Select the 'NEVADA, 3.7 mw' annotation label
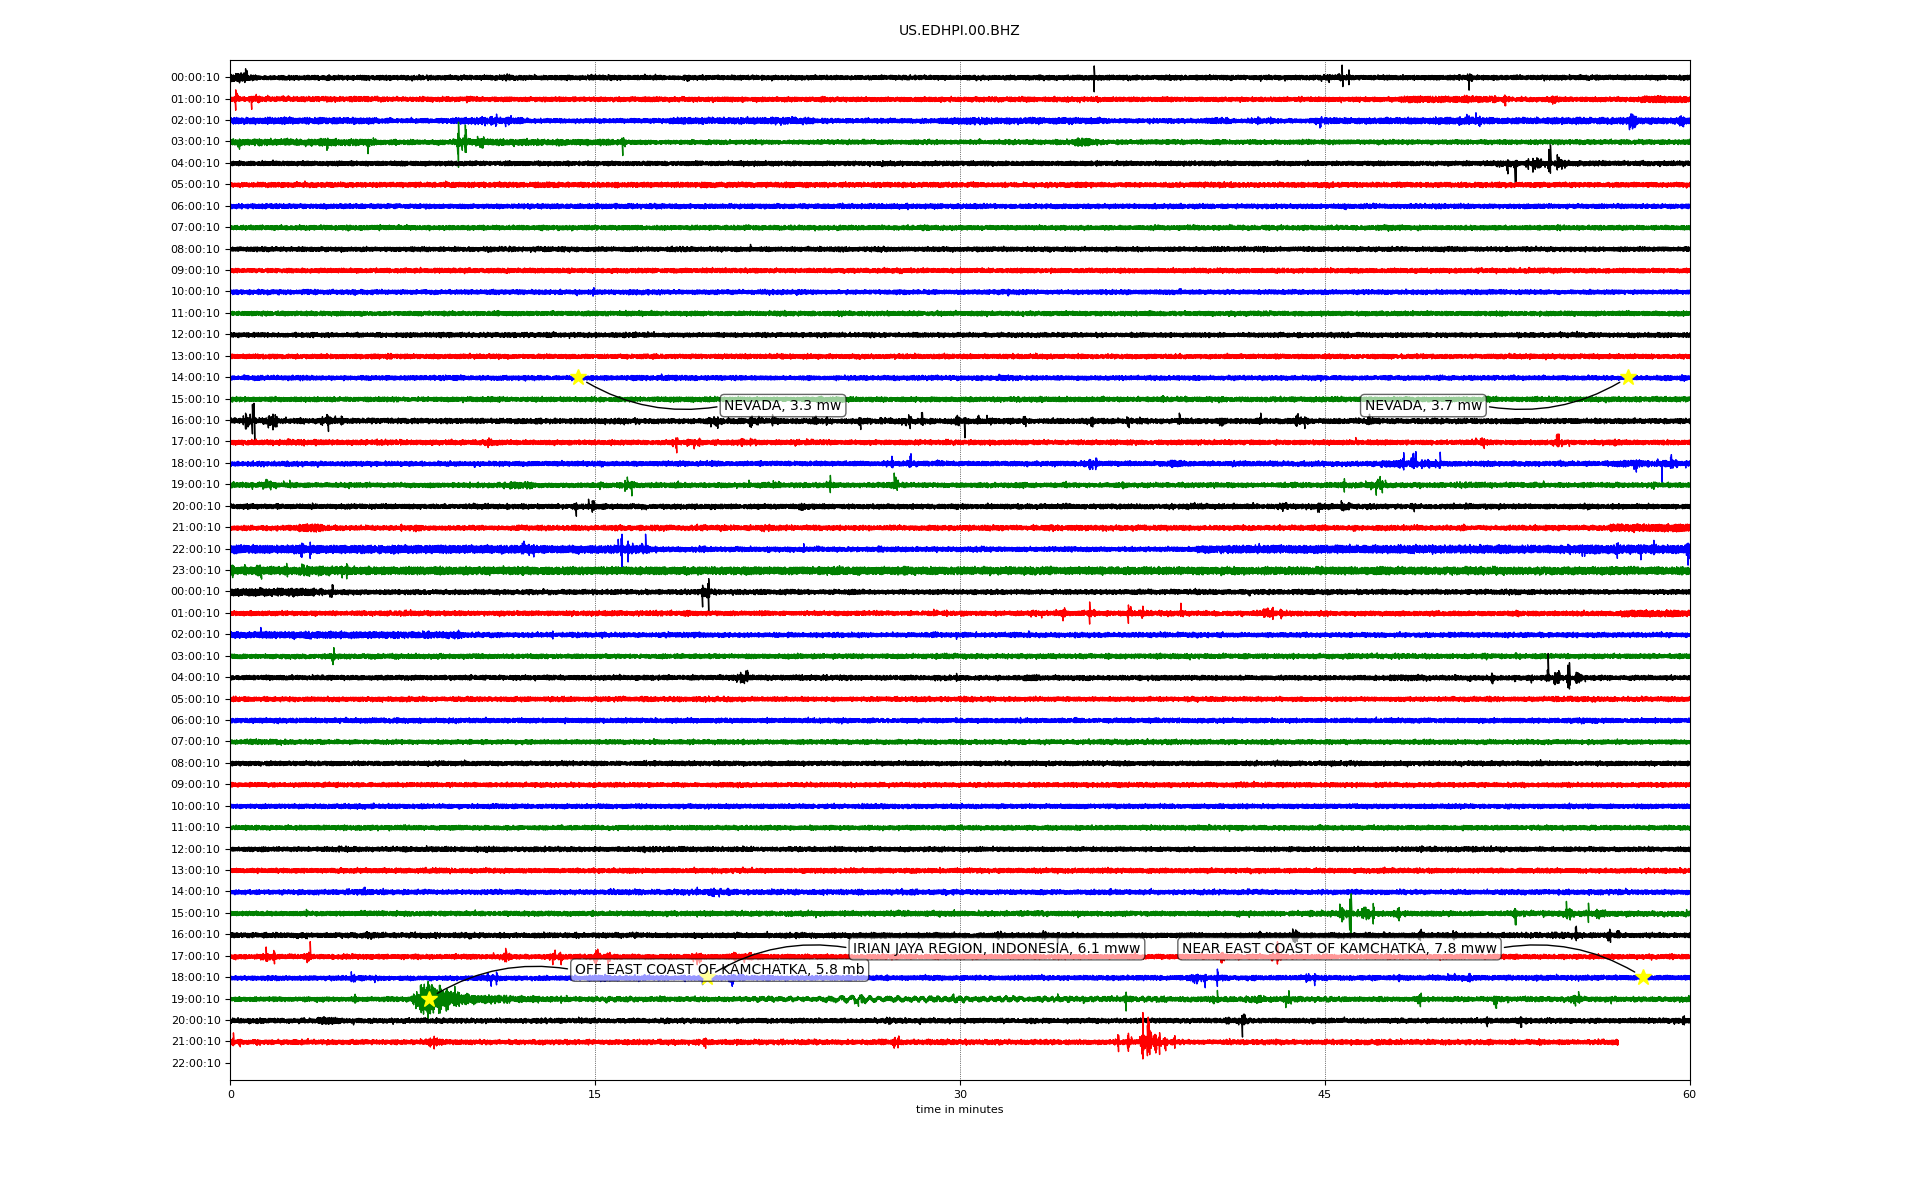This screenshot has width=1920, height=1200. pyautogui.click(x=1423, y=405)
